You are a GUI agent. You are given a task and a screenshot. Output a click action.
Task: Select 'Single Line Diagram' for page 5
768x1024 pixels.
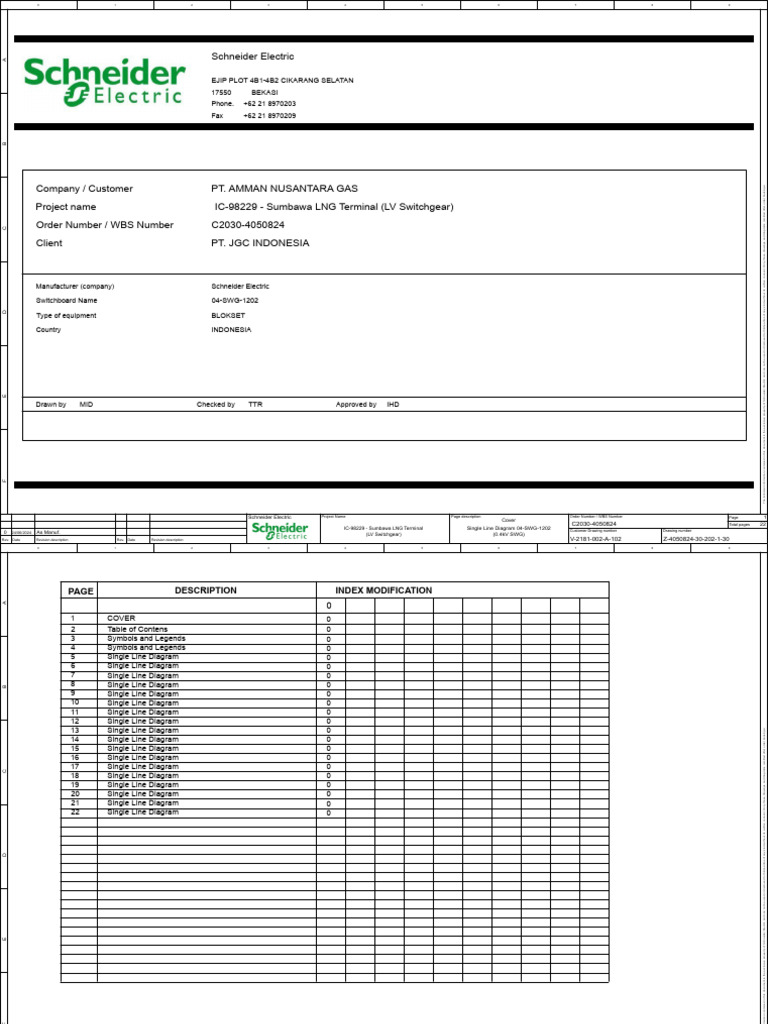click(143, 657)
